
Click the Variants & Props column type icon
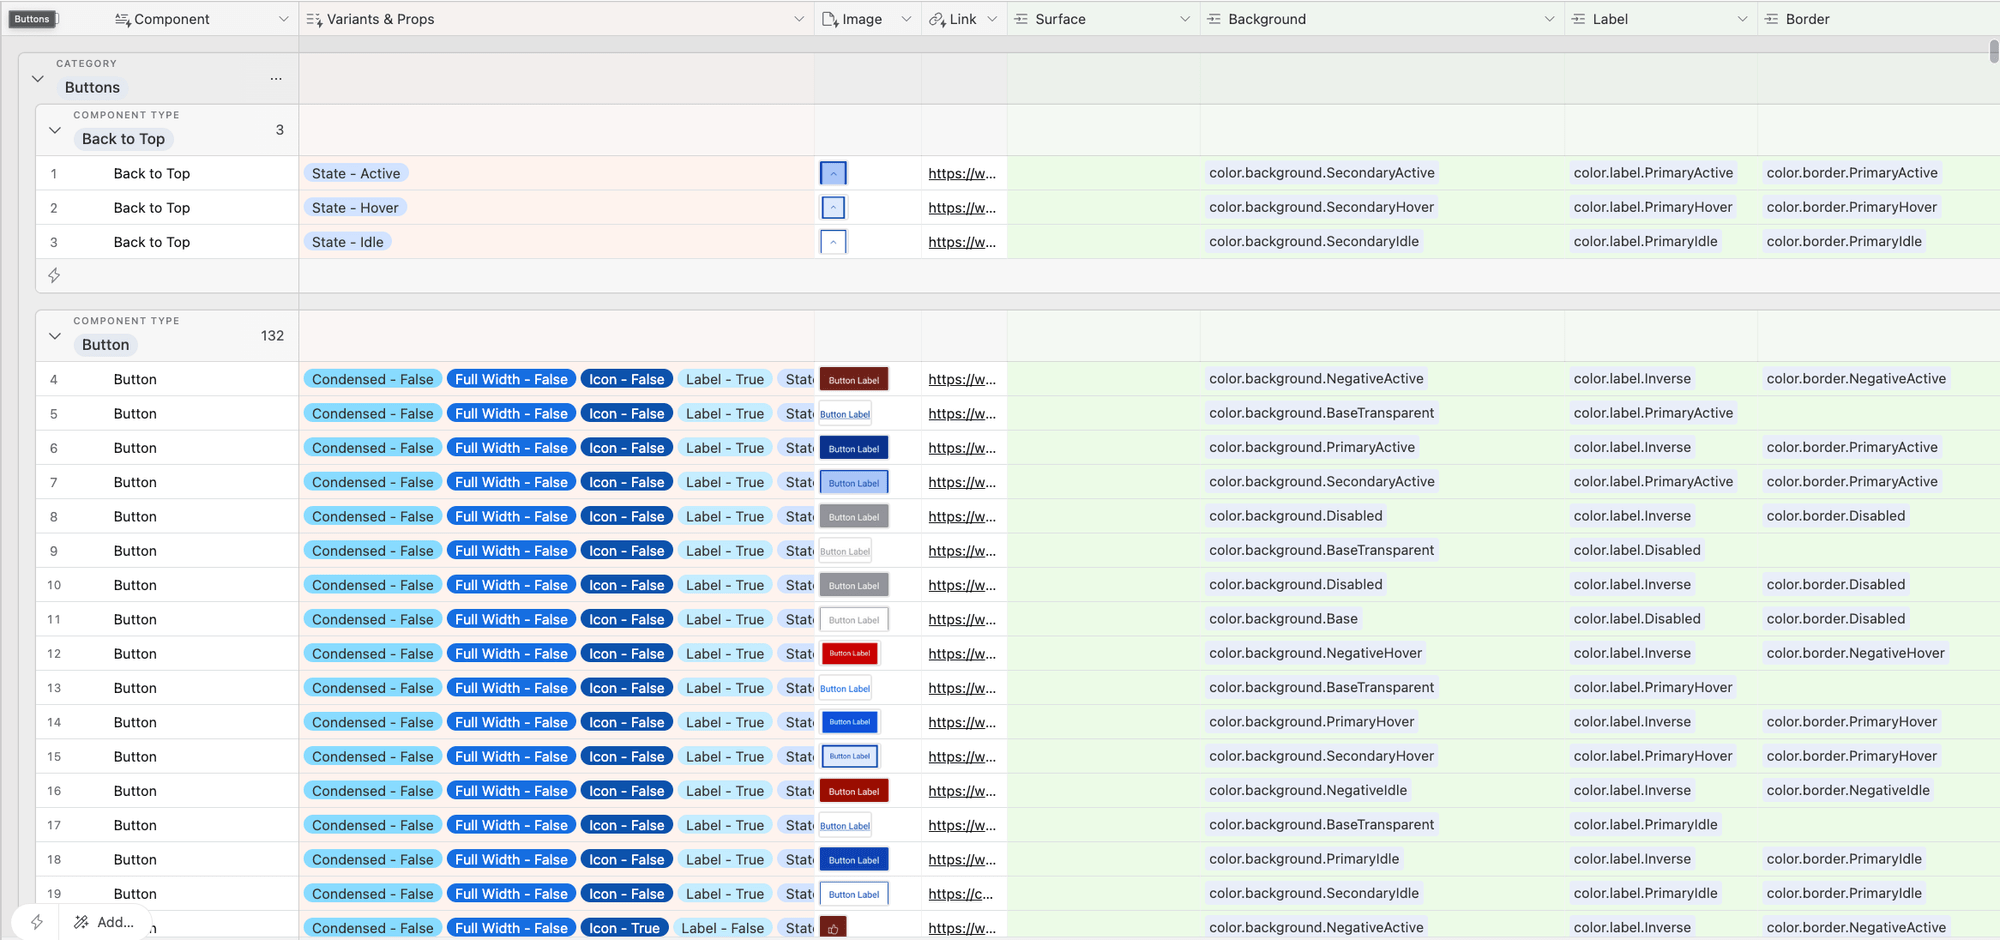click(314, 19)
